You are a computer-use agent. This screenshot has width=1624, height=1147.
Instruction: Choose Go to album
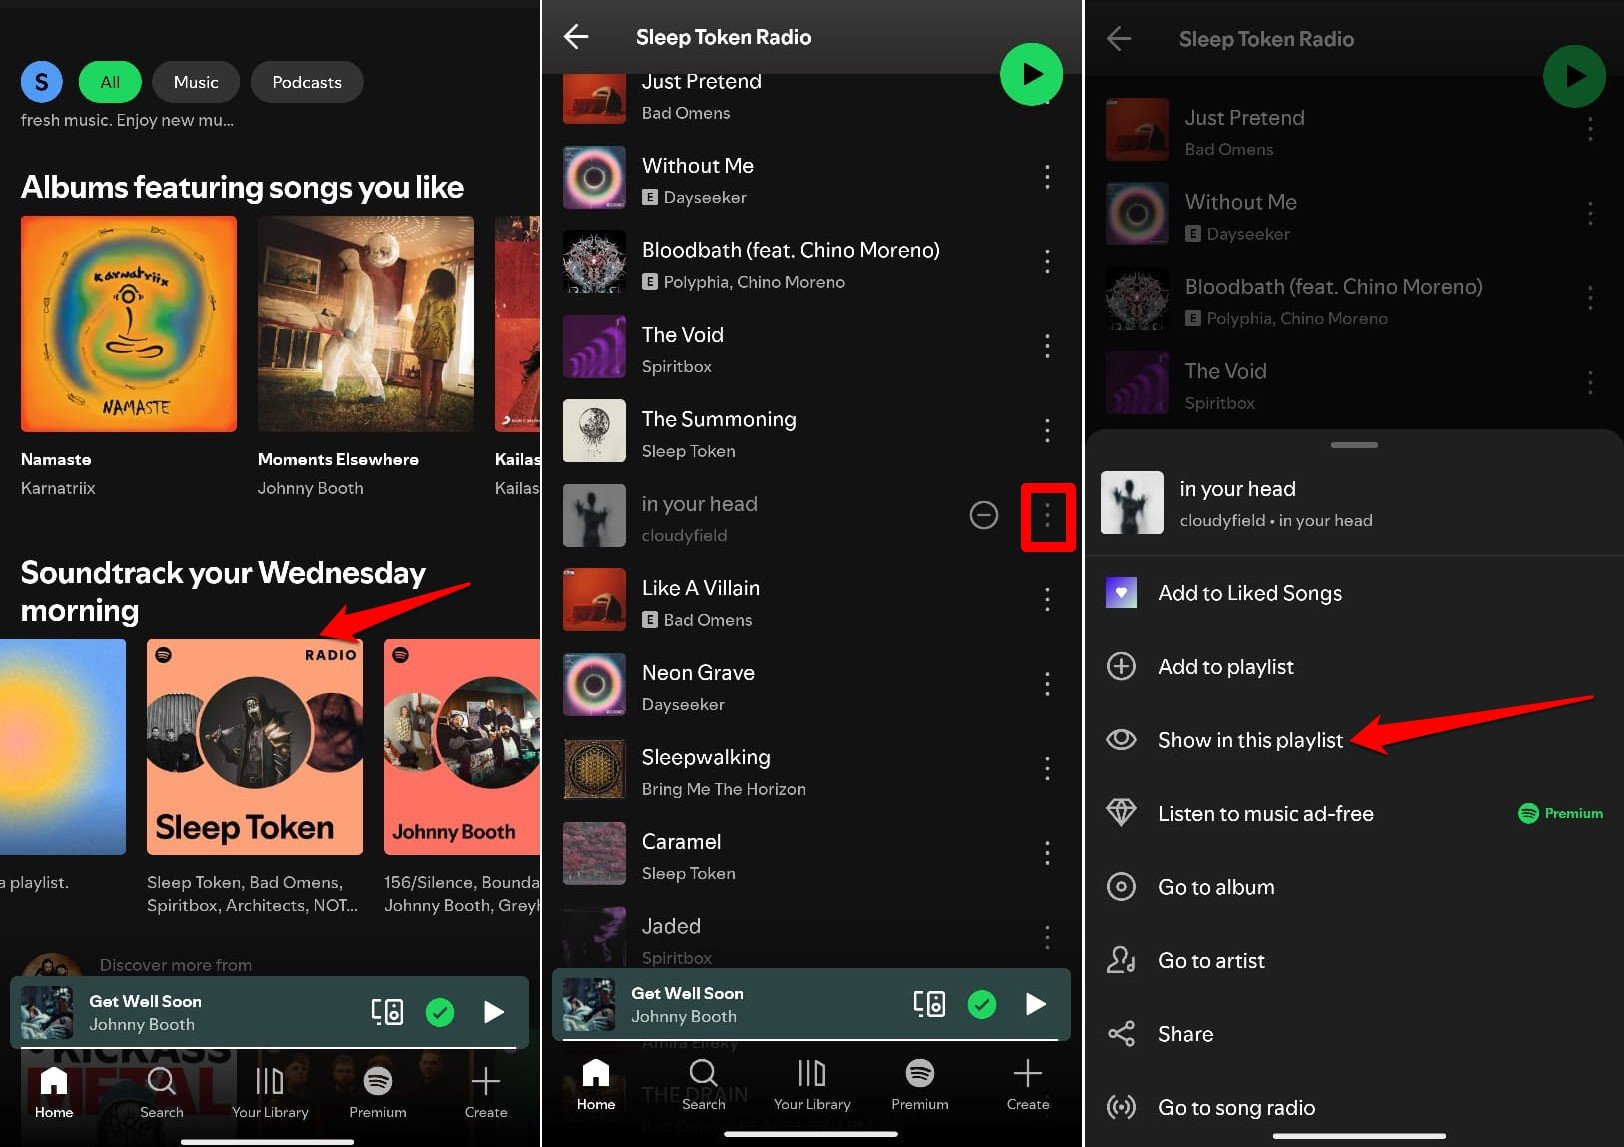point(1354,887)
